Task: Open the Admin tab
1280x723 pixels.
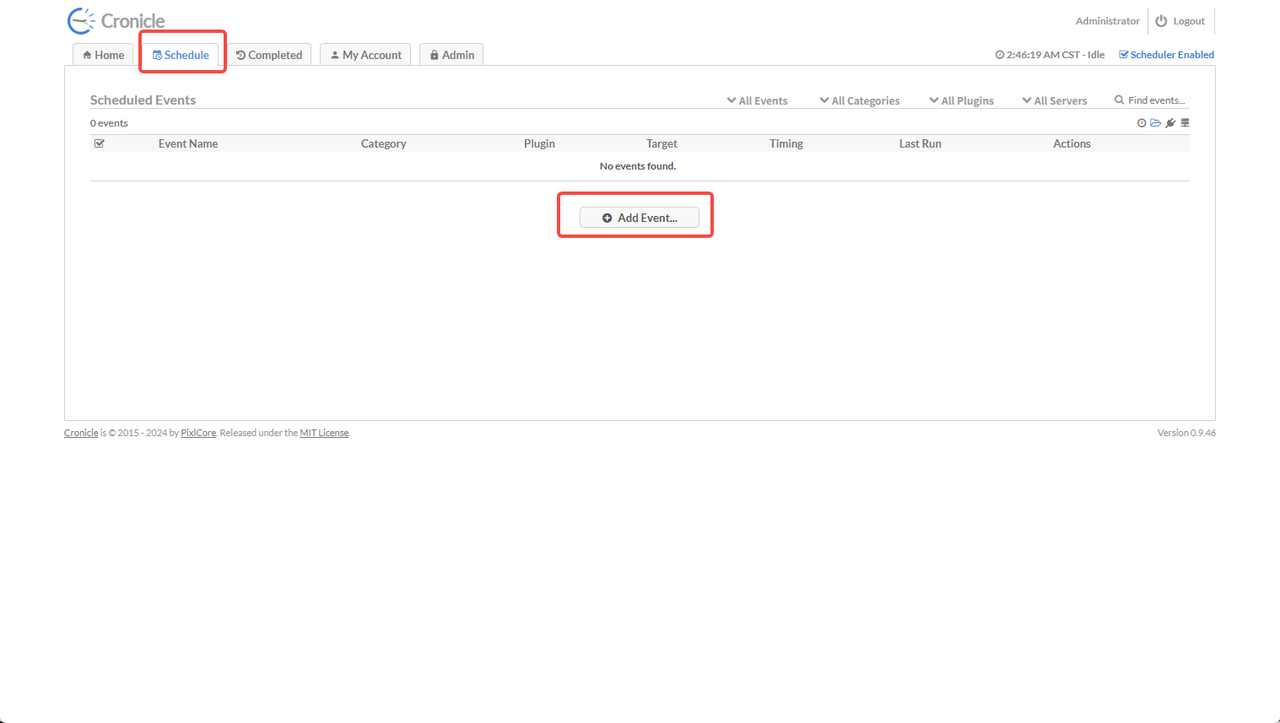Action: [451, 55]
